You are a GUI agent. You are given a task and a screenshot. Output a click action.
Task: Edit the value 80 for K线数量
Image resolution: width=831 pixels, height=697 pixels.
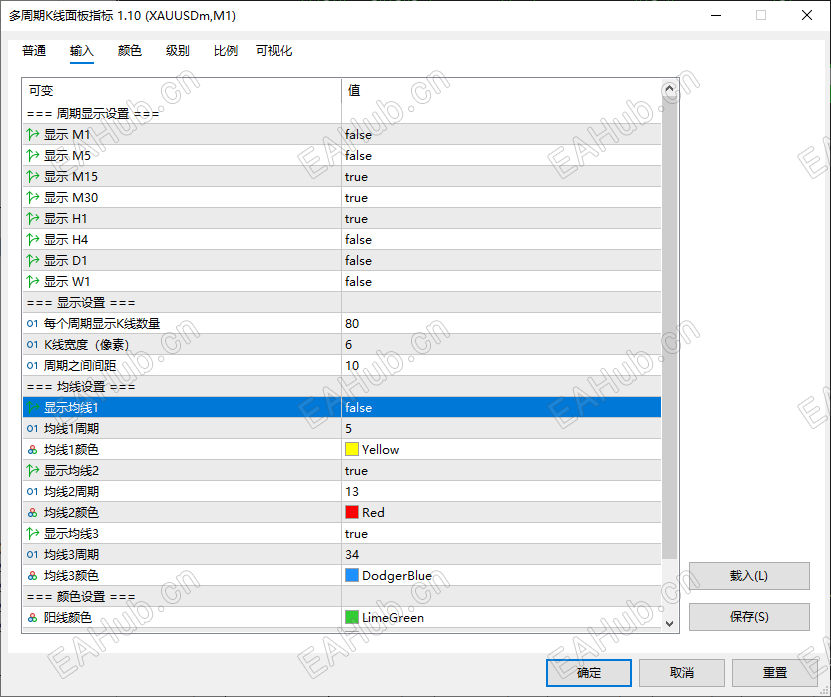(501, 323)
